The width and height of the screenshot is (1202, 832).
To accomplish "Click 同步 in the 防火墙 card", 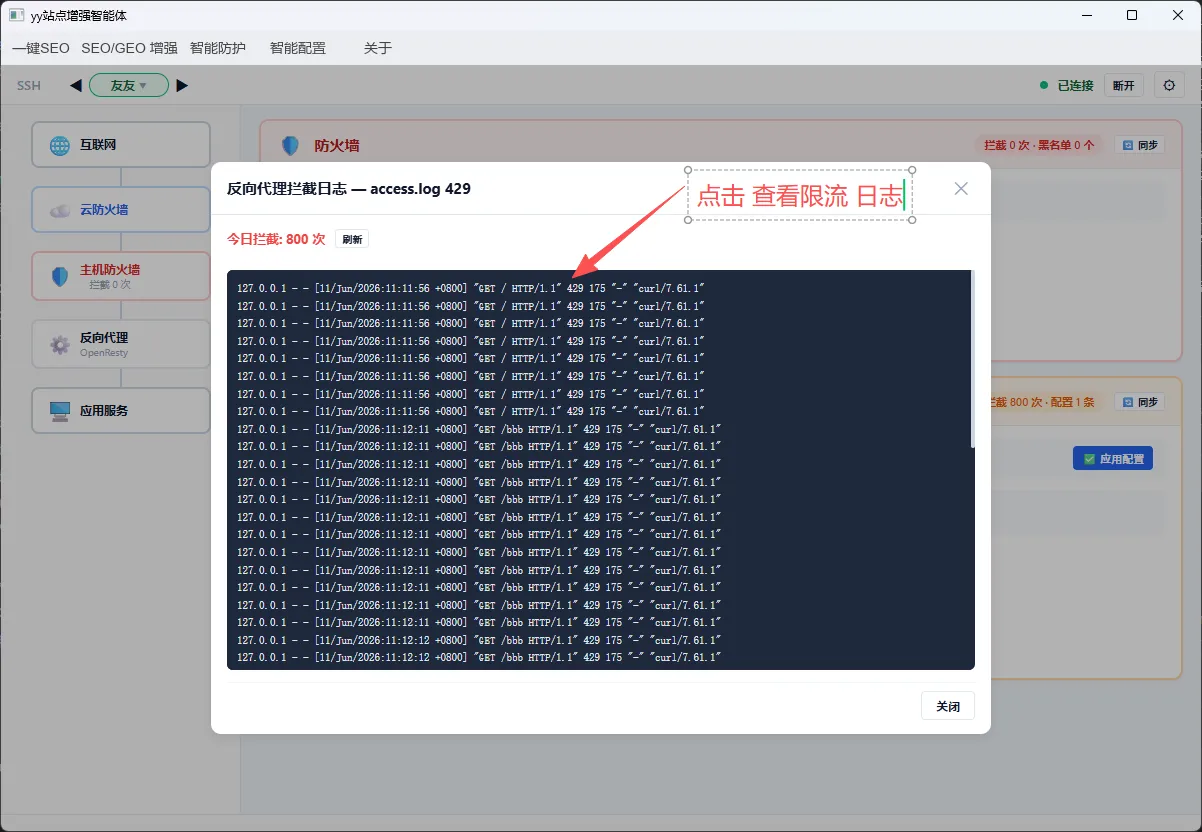I will click(x=1140, y=145).
